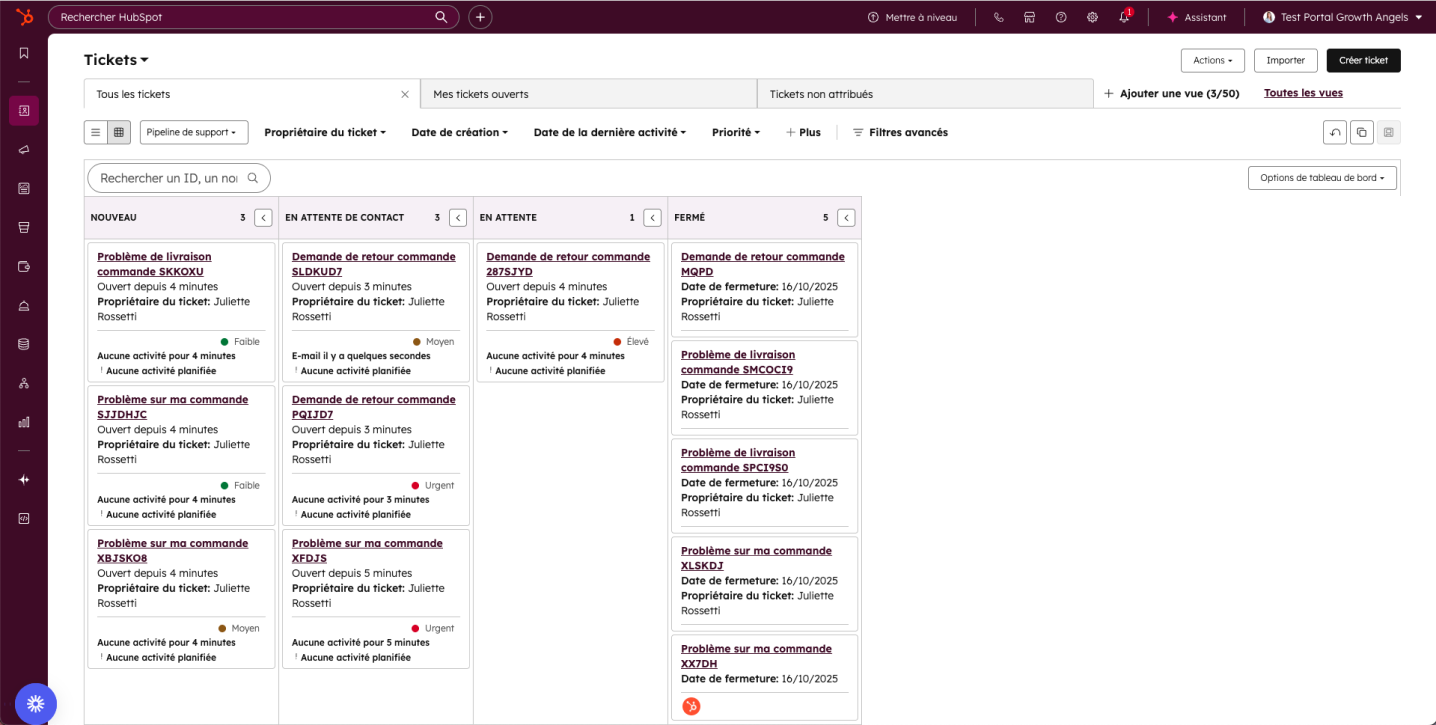1436x725 pixels.
Task: Open the help question mark icon
Action: [1061, 17]
